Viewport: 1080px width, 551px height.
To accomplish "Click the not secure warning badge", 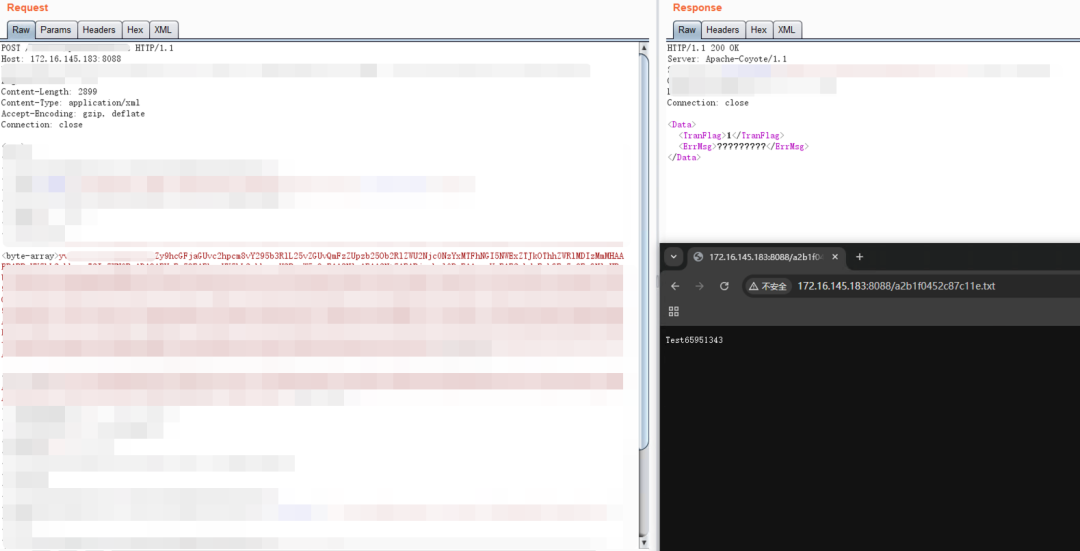I will [x=768, y=286].
